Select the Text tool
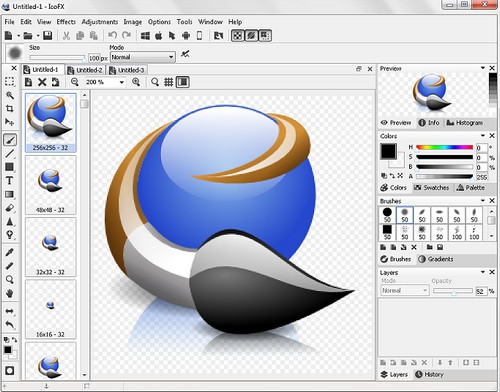Image resolution: width=500 pixels, height=392 pixels. (x=9, y=180)
